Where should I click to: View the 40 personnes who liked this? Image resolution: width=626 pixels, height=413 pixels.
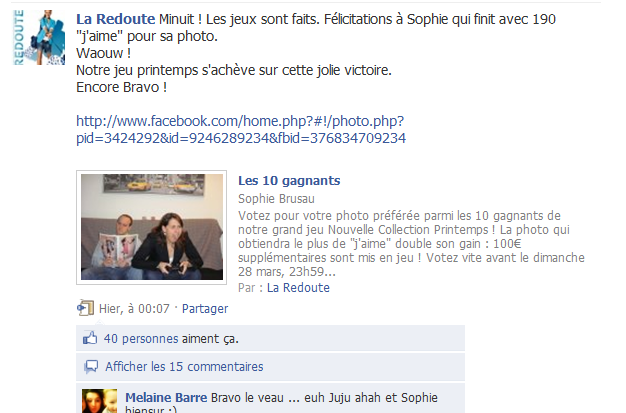[x=141, y=339]
